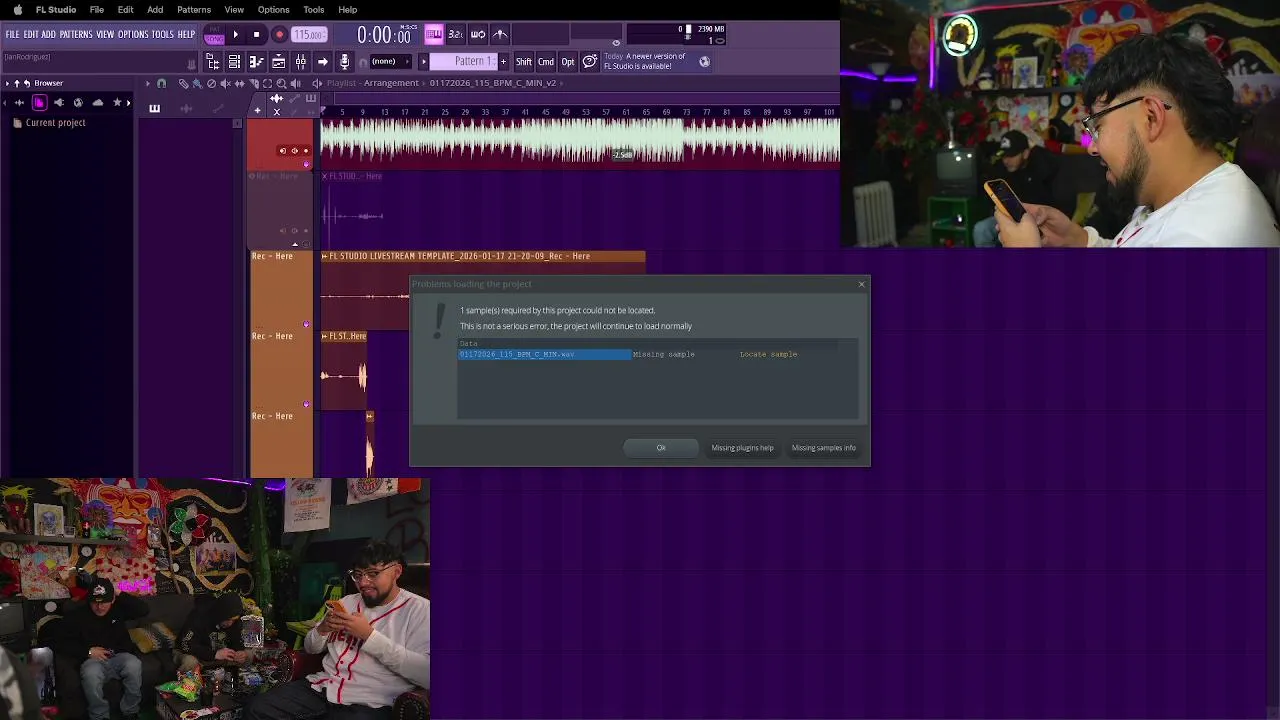Expand the arrow left of Pattern 1
This screenshot has width=1280, height=720.
click(x=423, y=62)
